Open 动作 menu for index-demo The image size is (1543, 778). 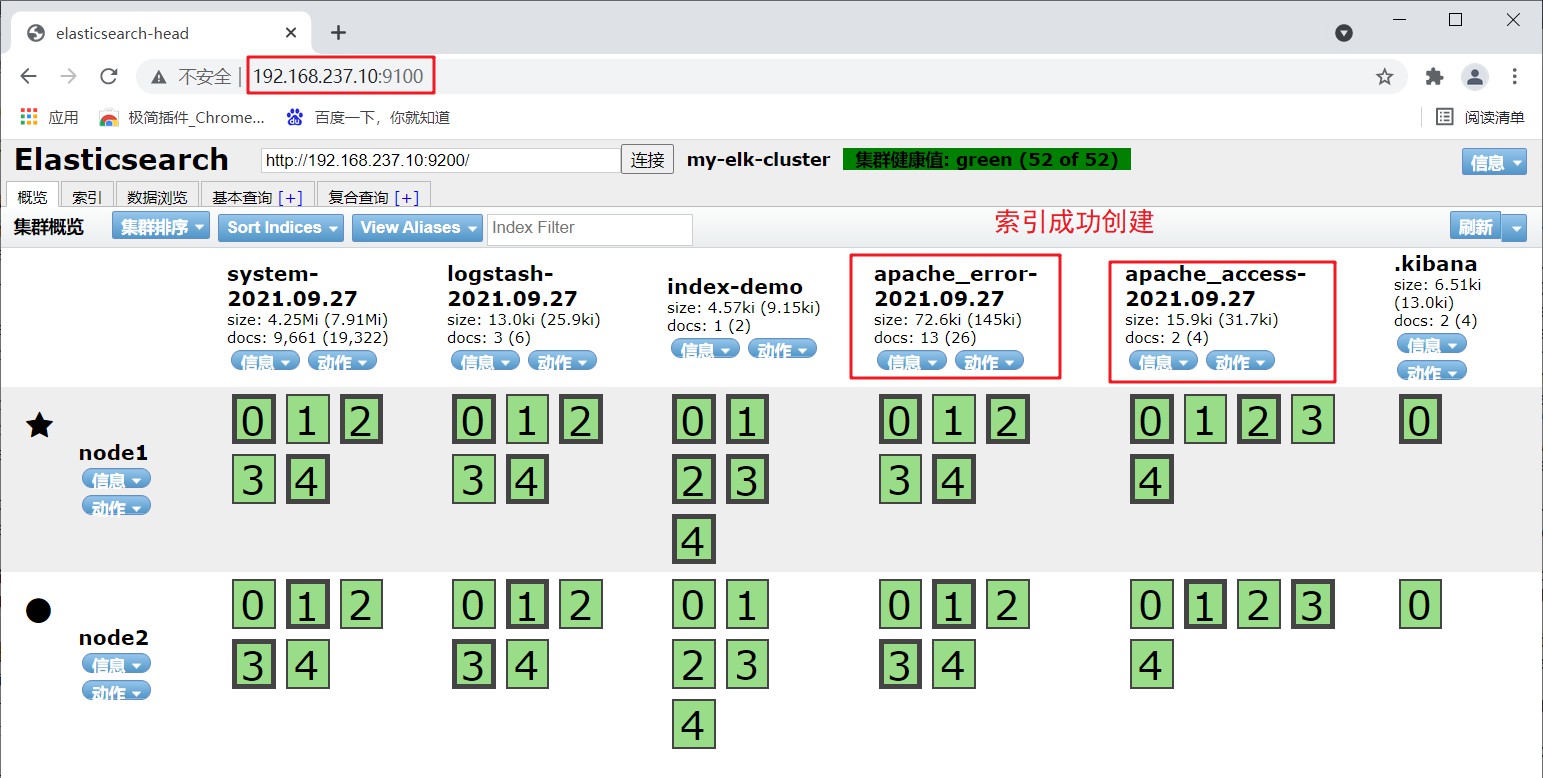point(782,349)
